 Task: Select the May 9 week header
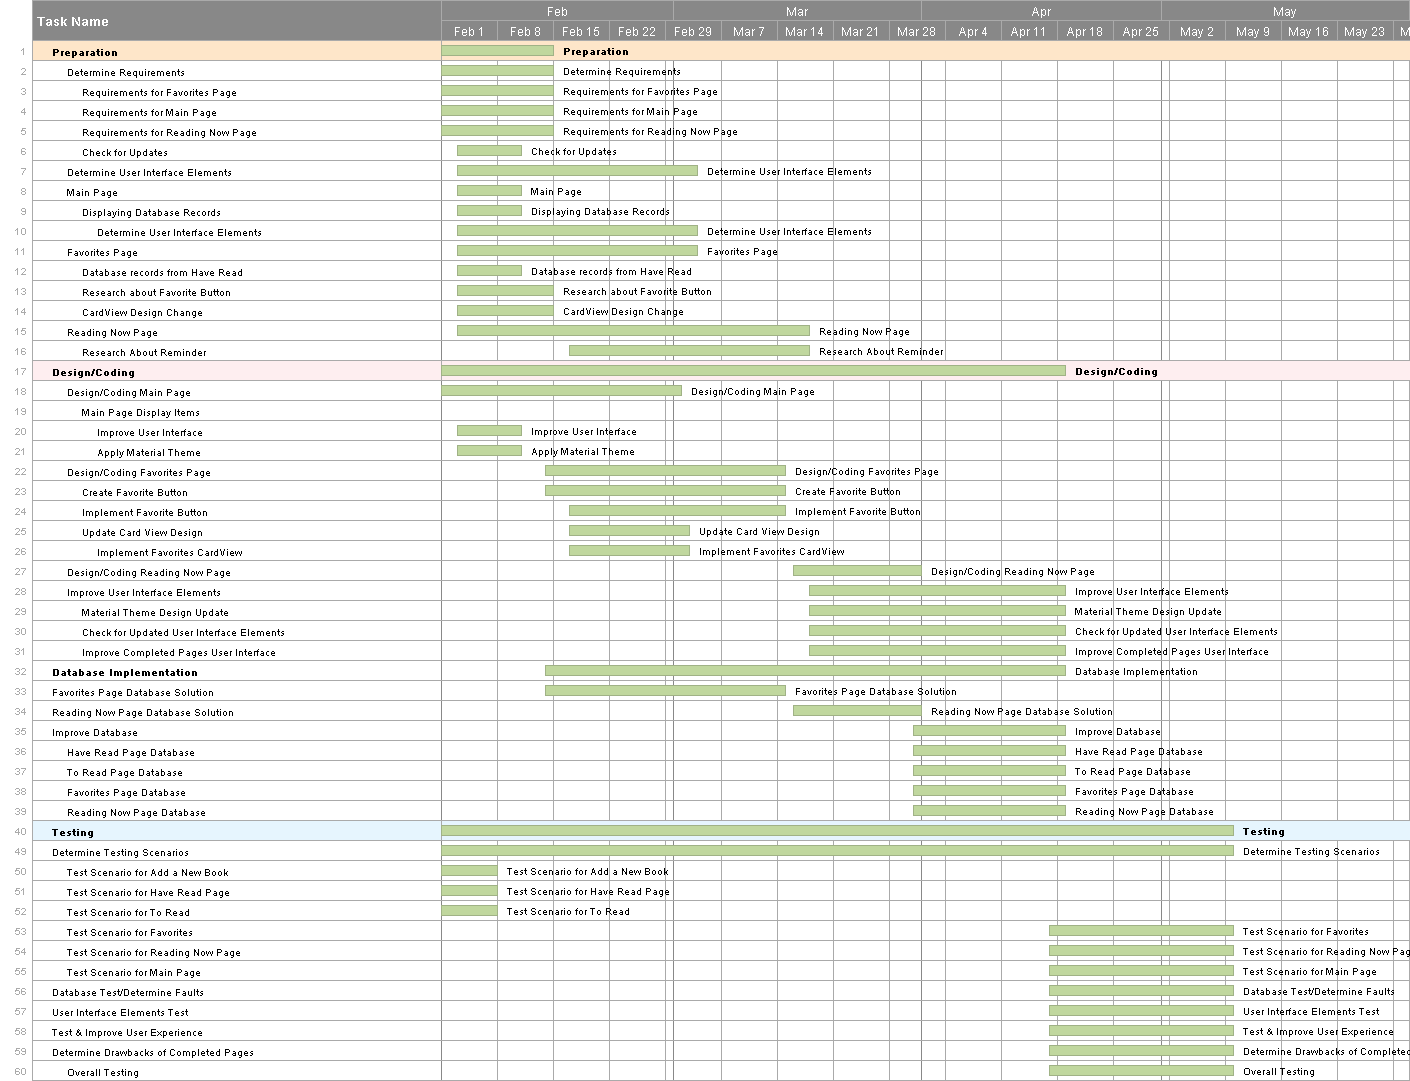1252,31
